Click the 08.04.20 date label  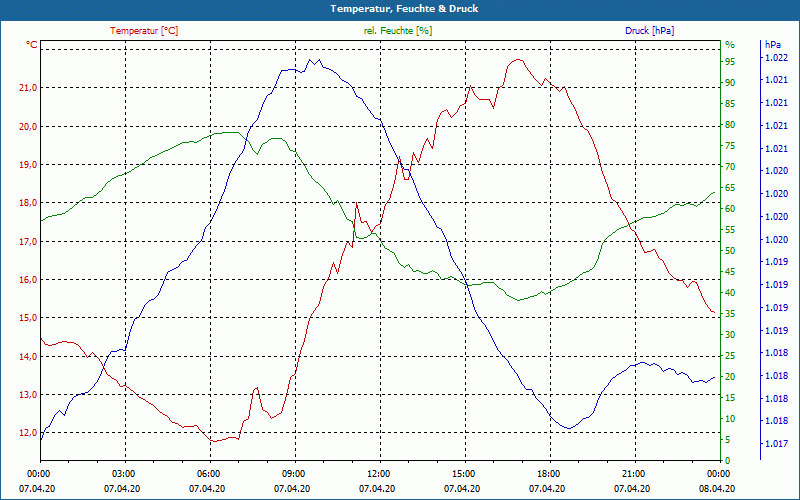pos(717,488)
